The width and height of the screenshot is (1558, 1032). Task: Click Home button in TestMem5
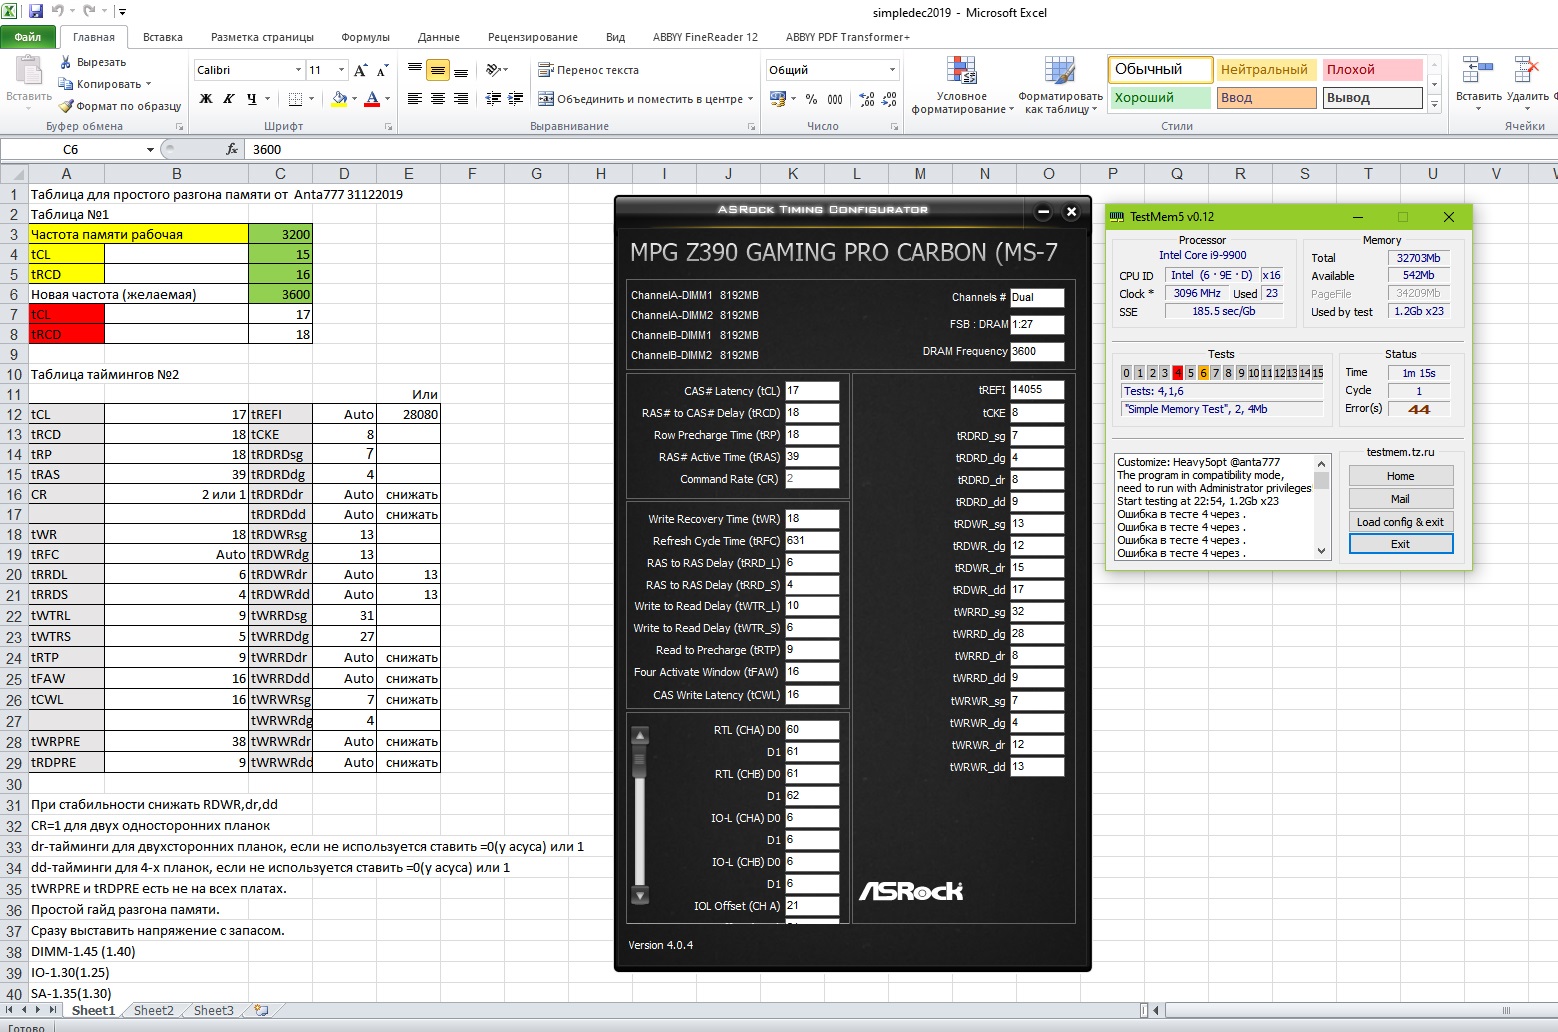[1400, 476]
